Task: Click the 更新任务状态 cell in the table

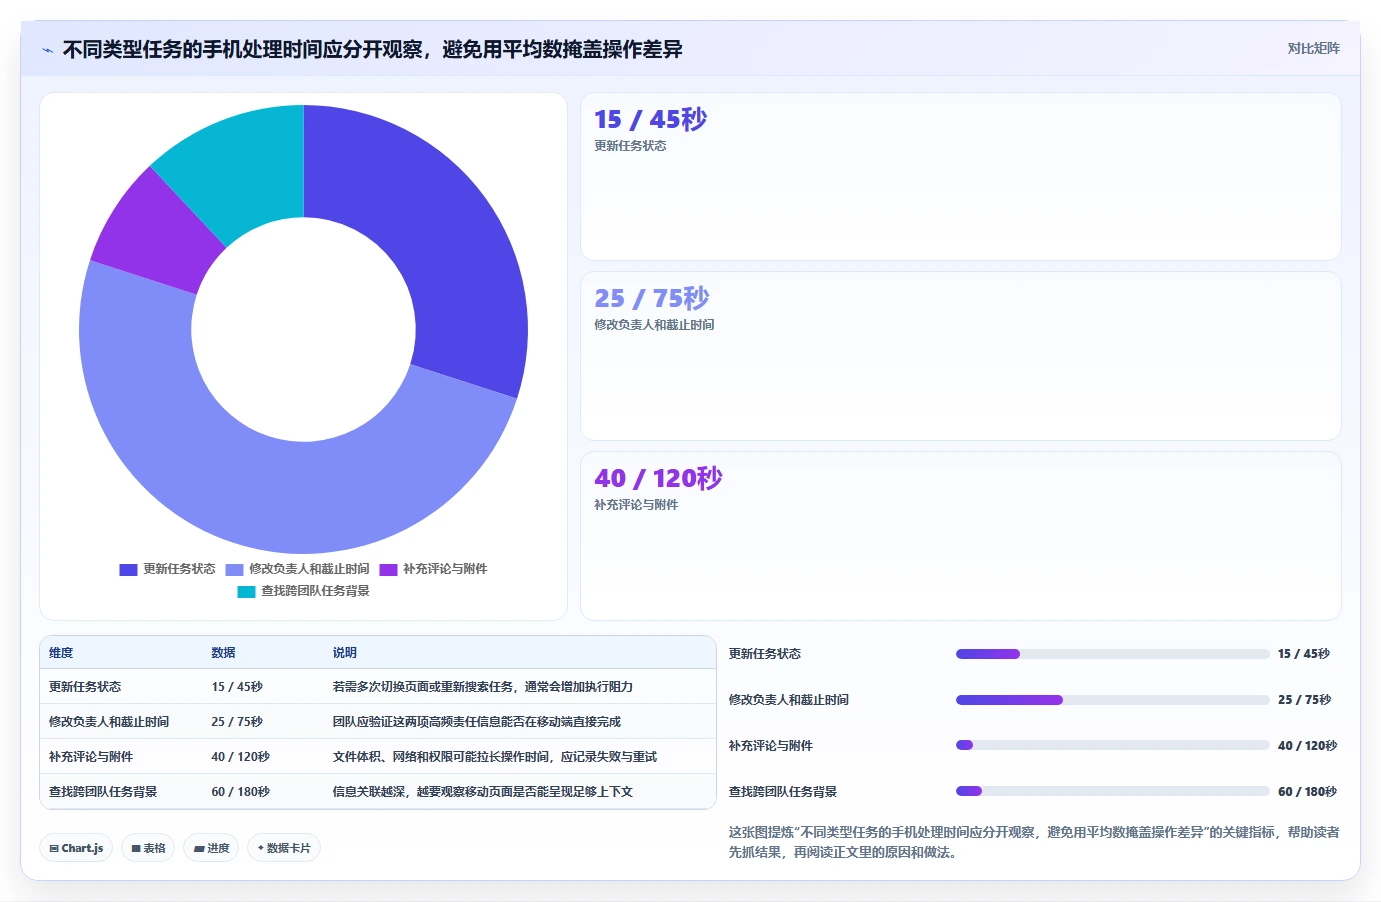Action: coord(85,687)
